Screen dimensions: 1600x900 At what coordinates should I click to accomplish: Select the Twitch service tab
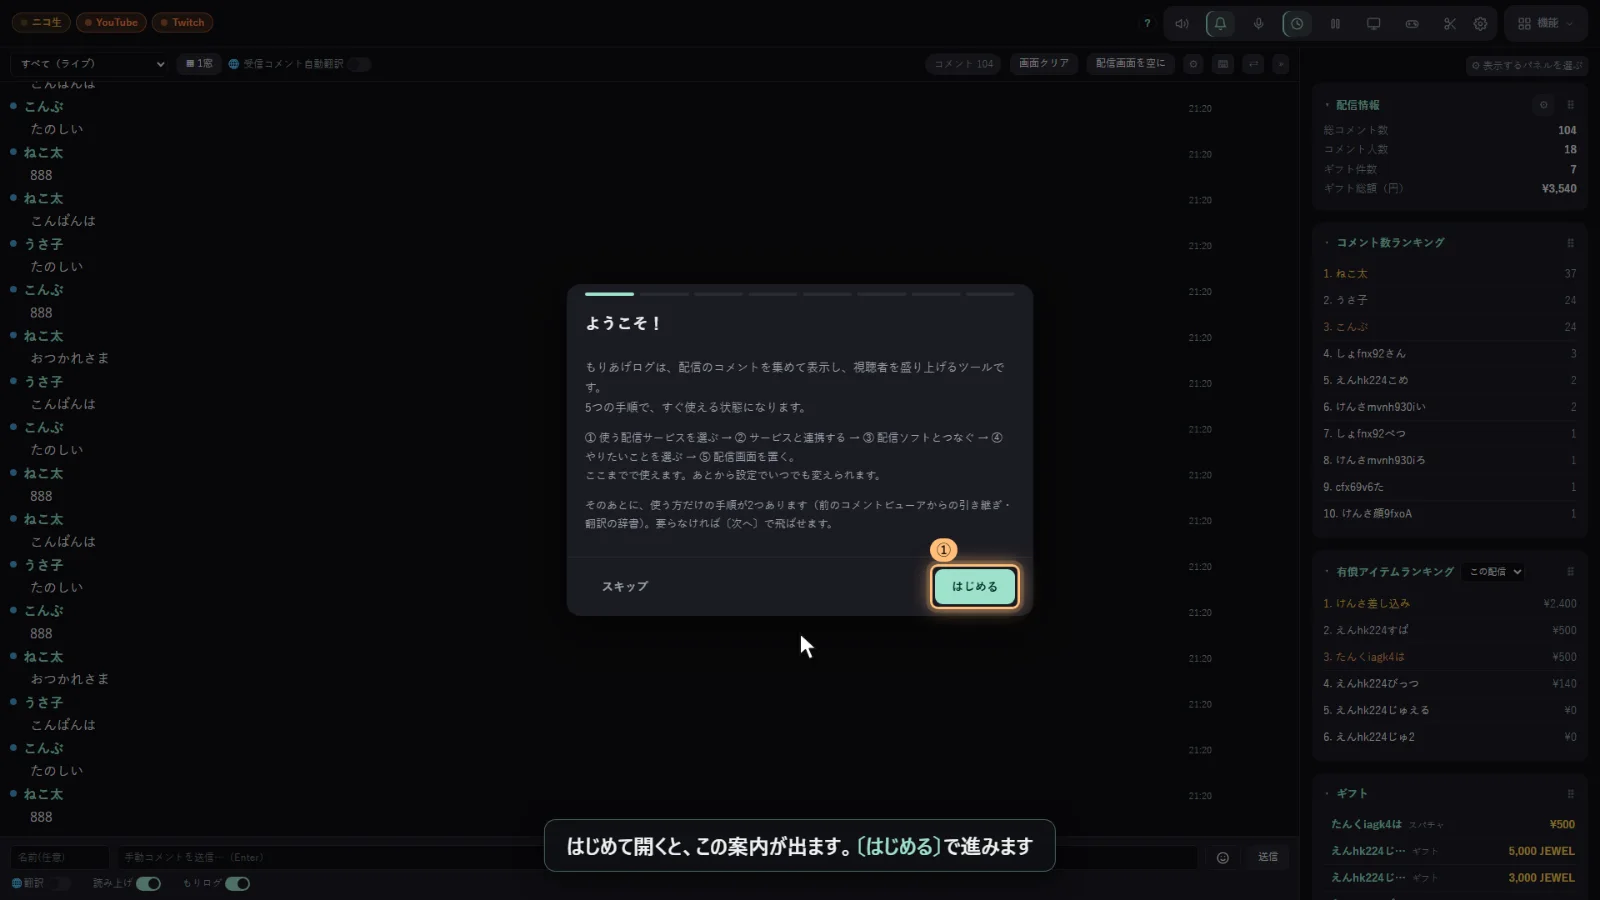click(x=182, y=22)
